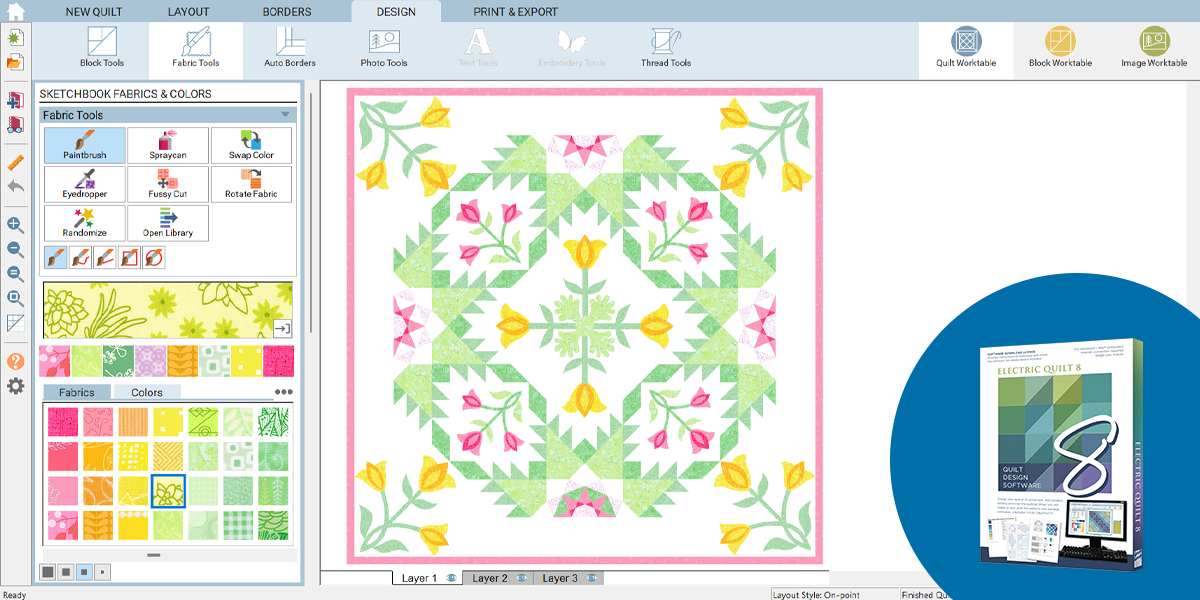This screenshot has height=600, width=1200.
Task: Pick the lavender swatch in recent strip
Action: [150, 361]
